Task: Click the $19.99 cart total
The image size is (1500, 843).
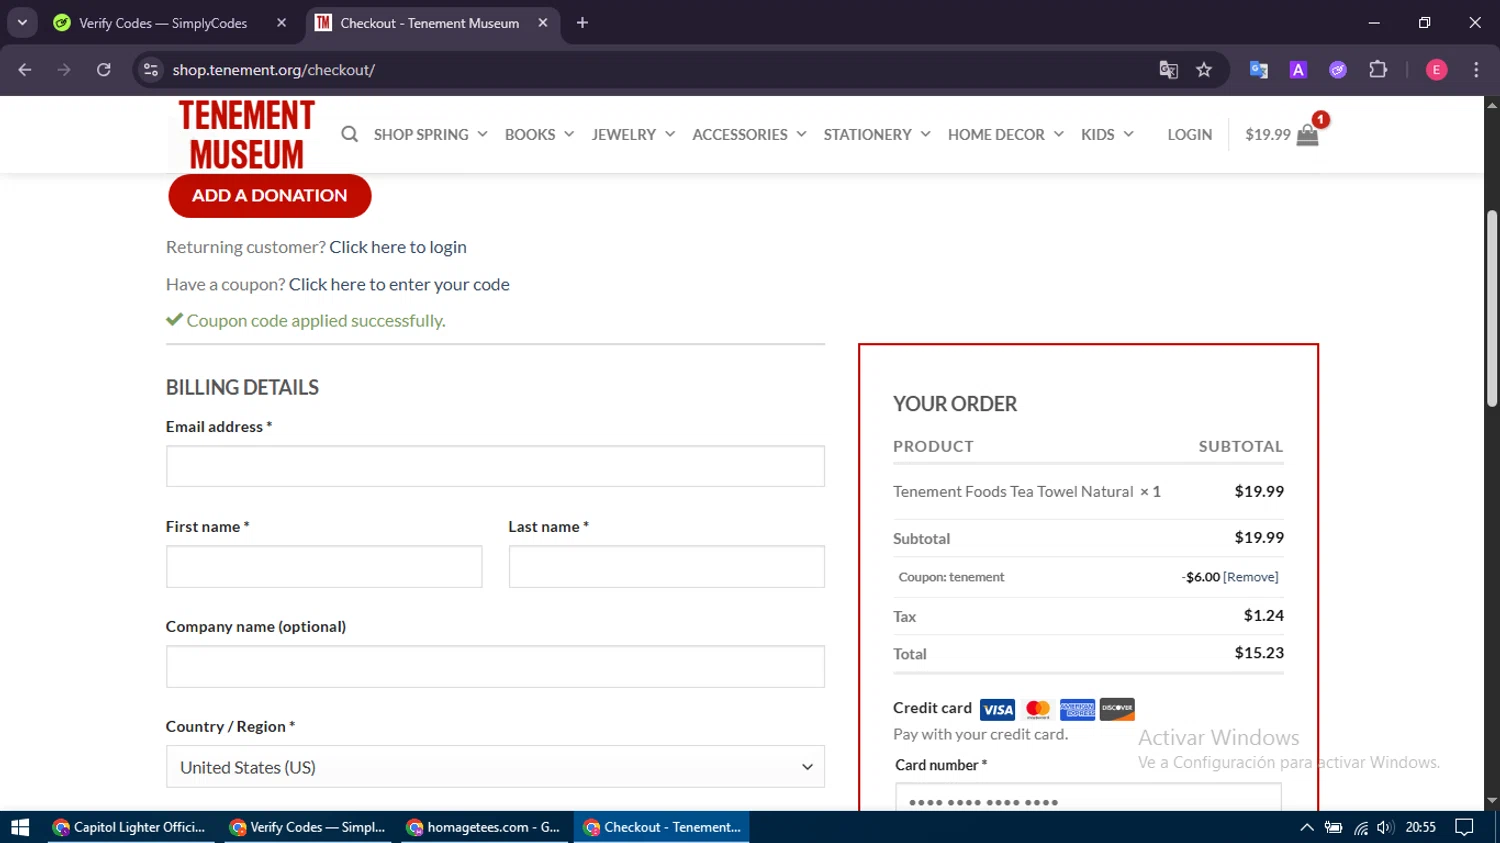Action: tap(1267, 134)
